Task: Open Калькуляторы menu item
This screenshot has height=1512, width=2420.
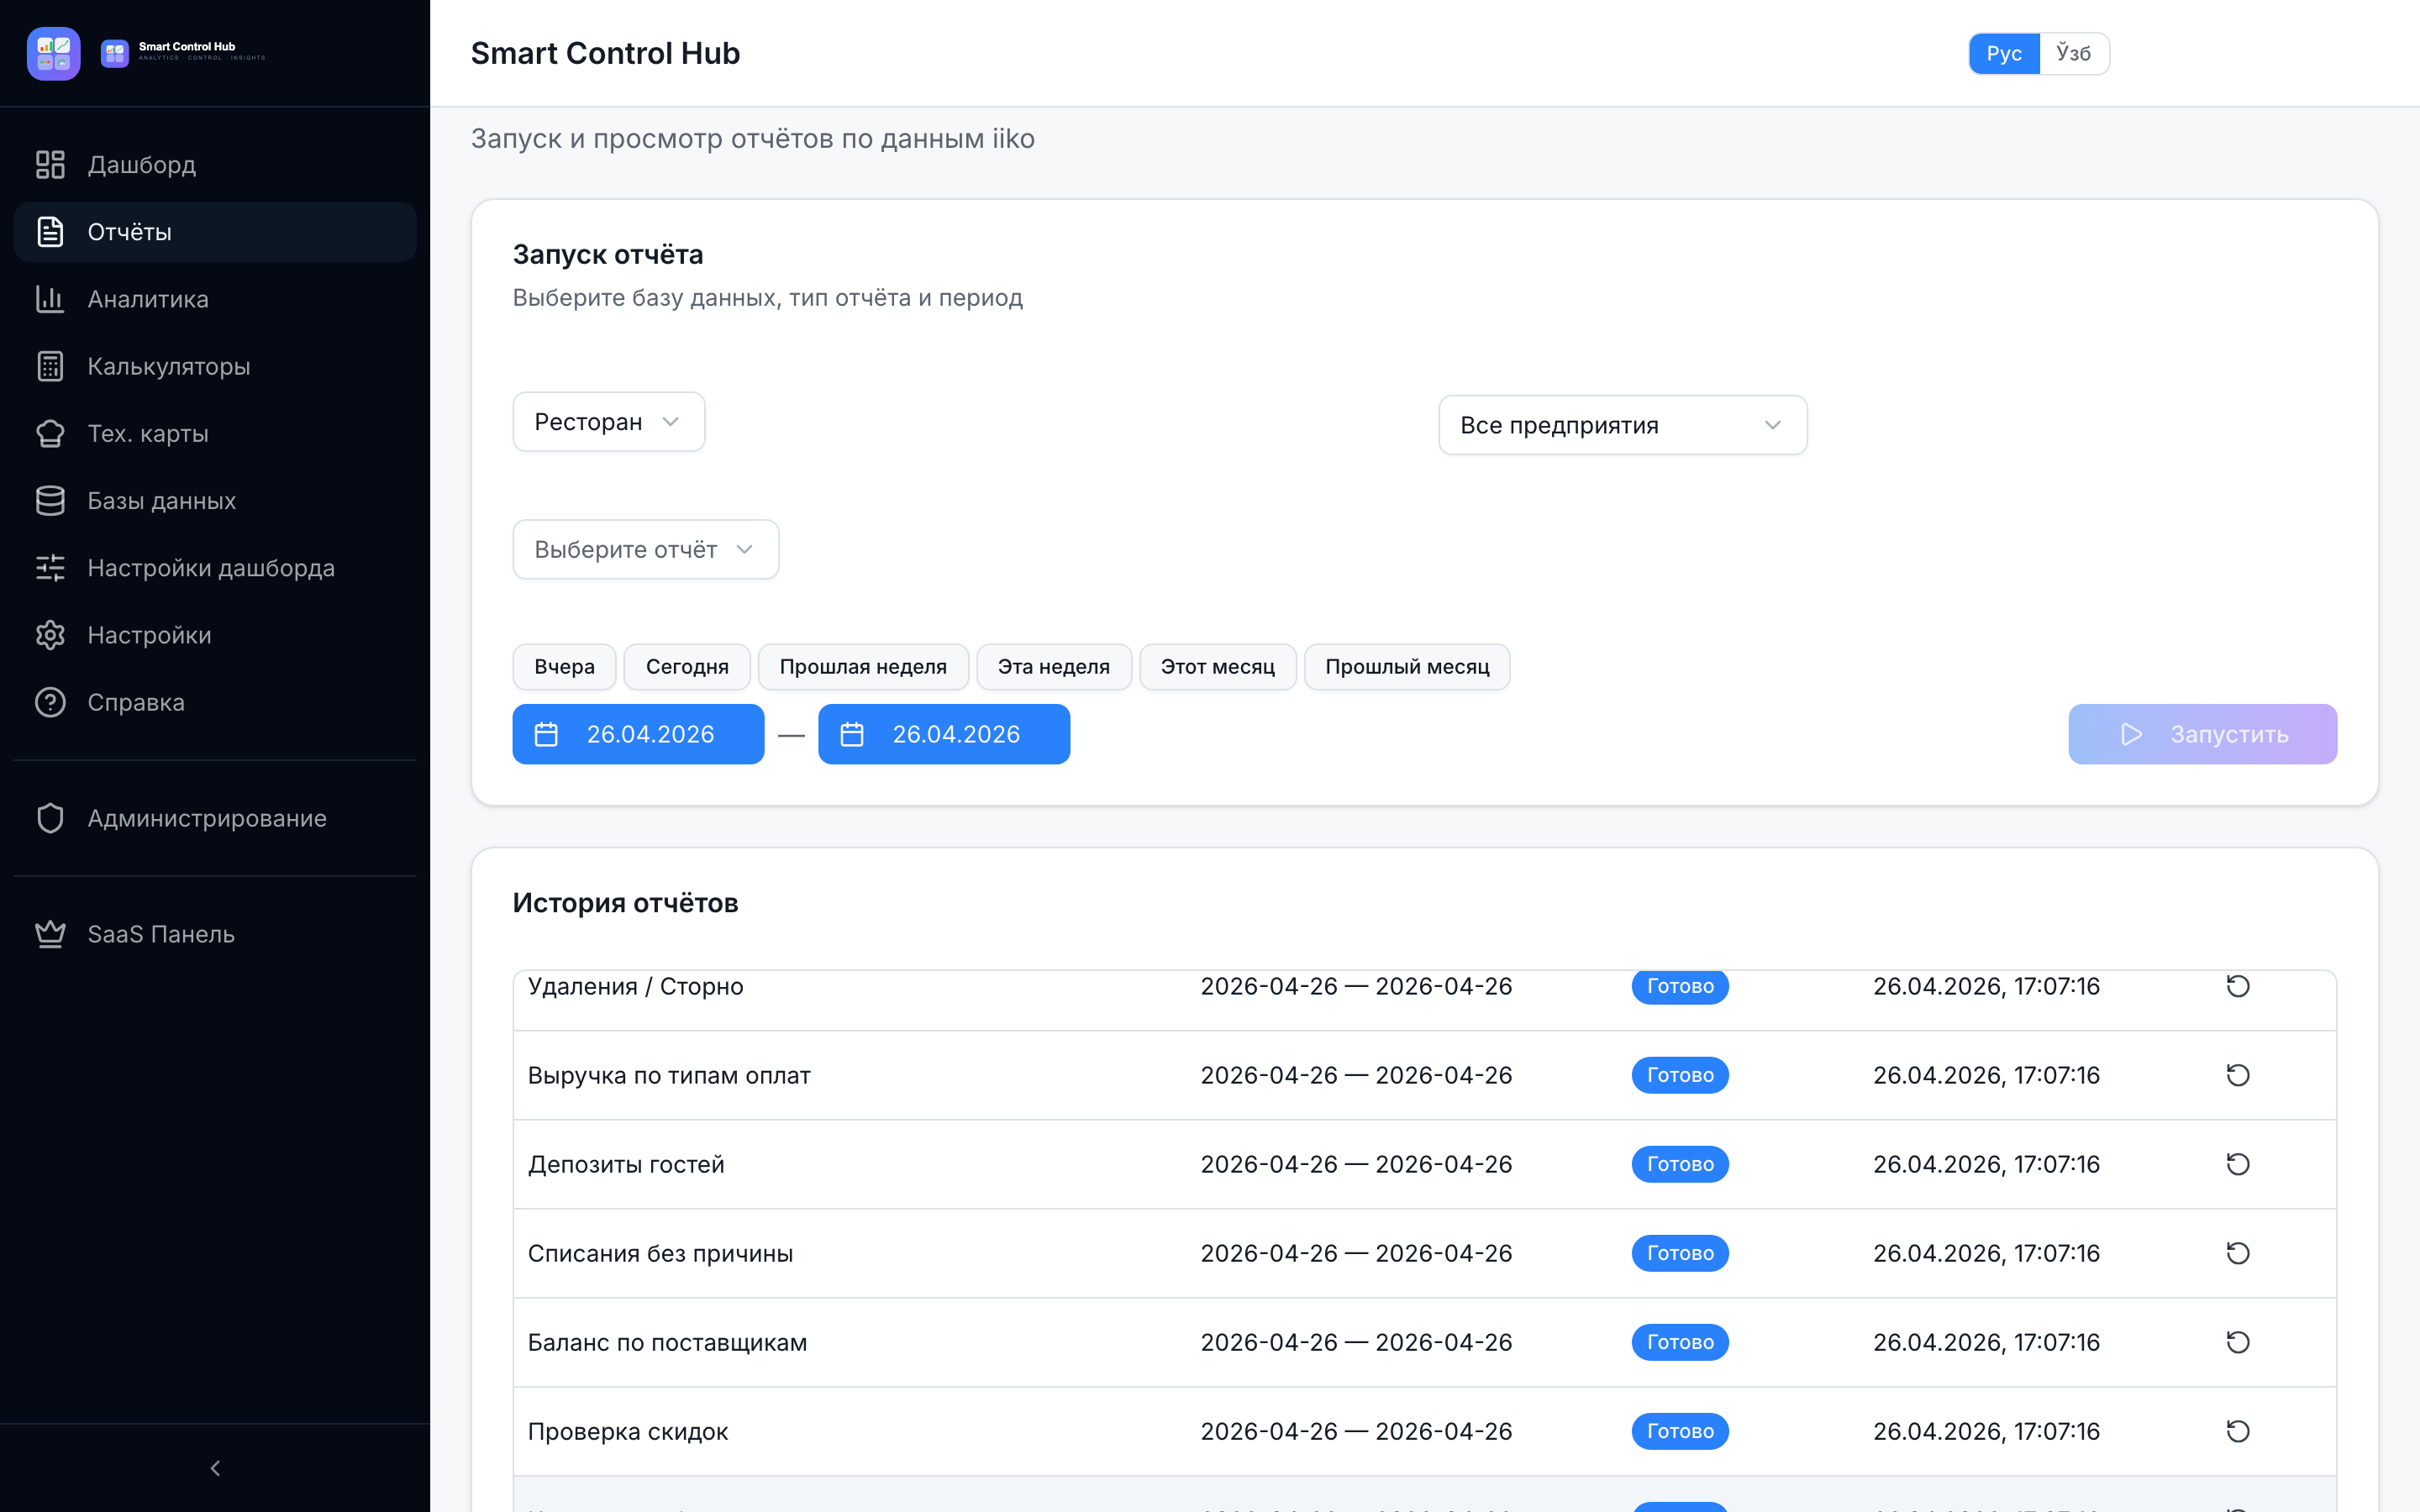Action: pos(215,366)
